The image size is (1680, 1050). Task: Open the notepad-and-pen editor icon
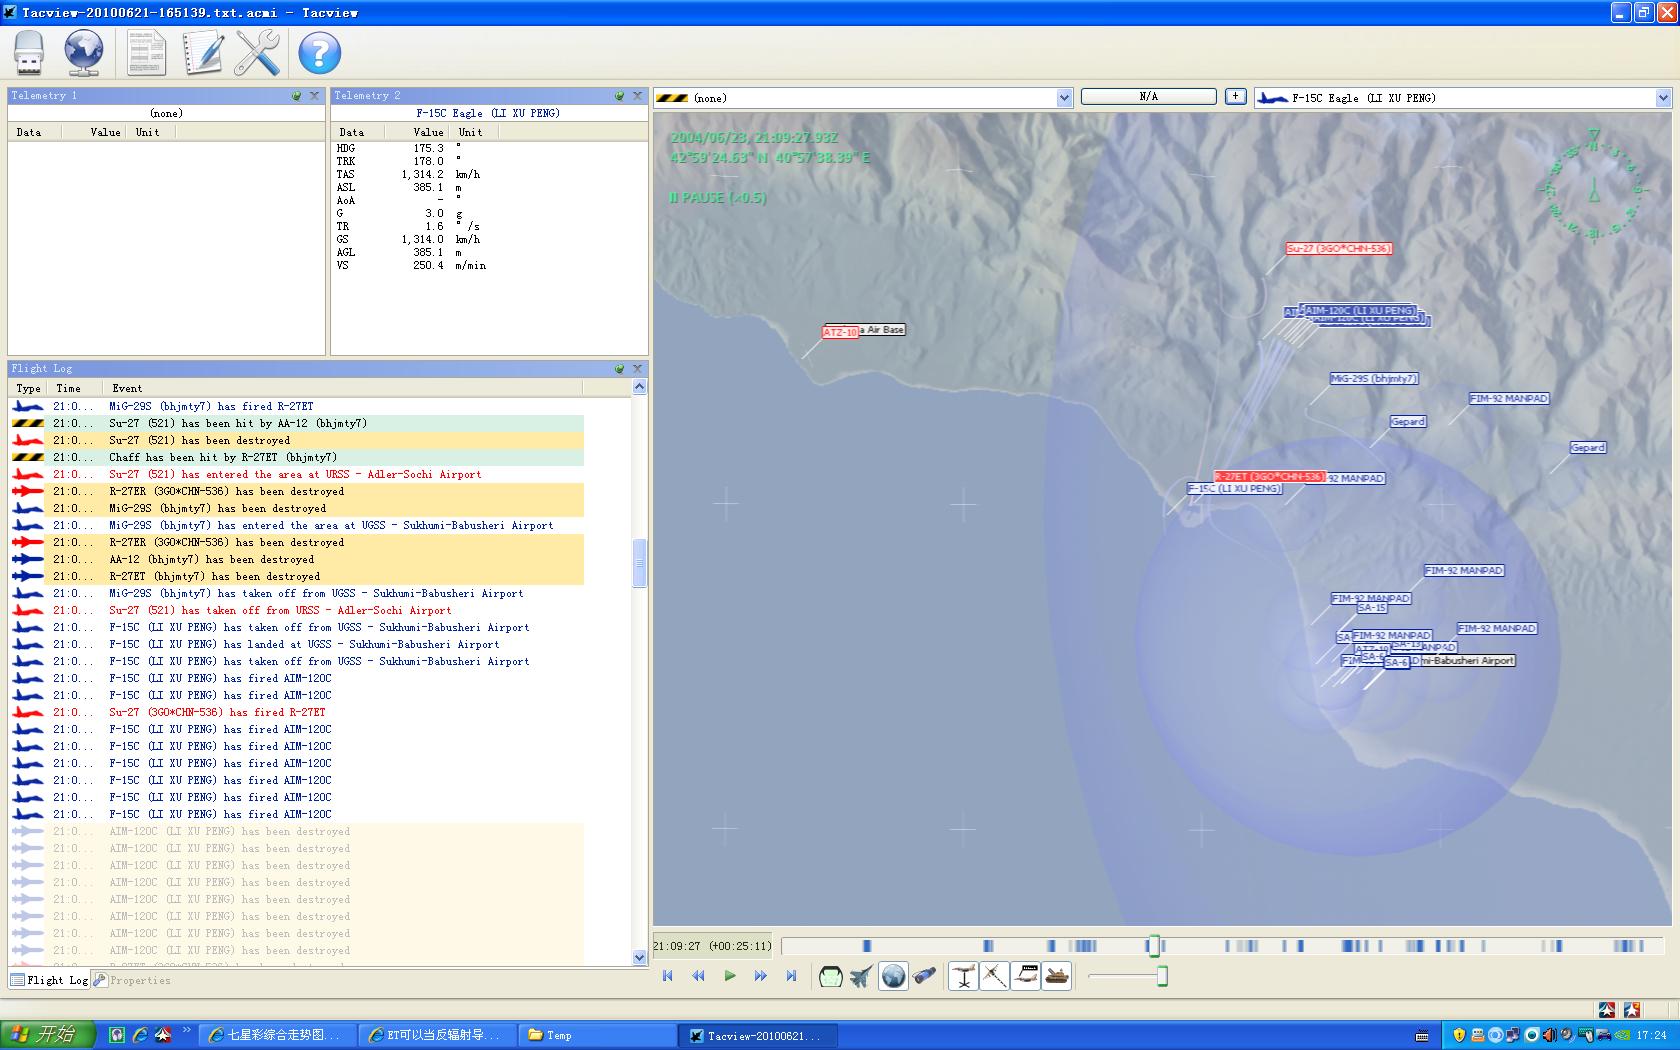pyautogui.click(x=202, y=53)
